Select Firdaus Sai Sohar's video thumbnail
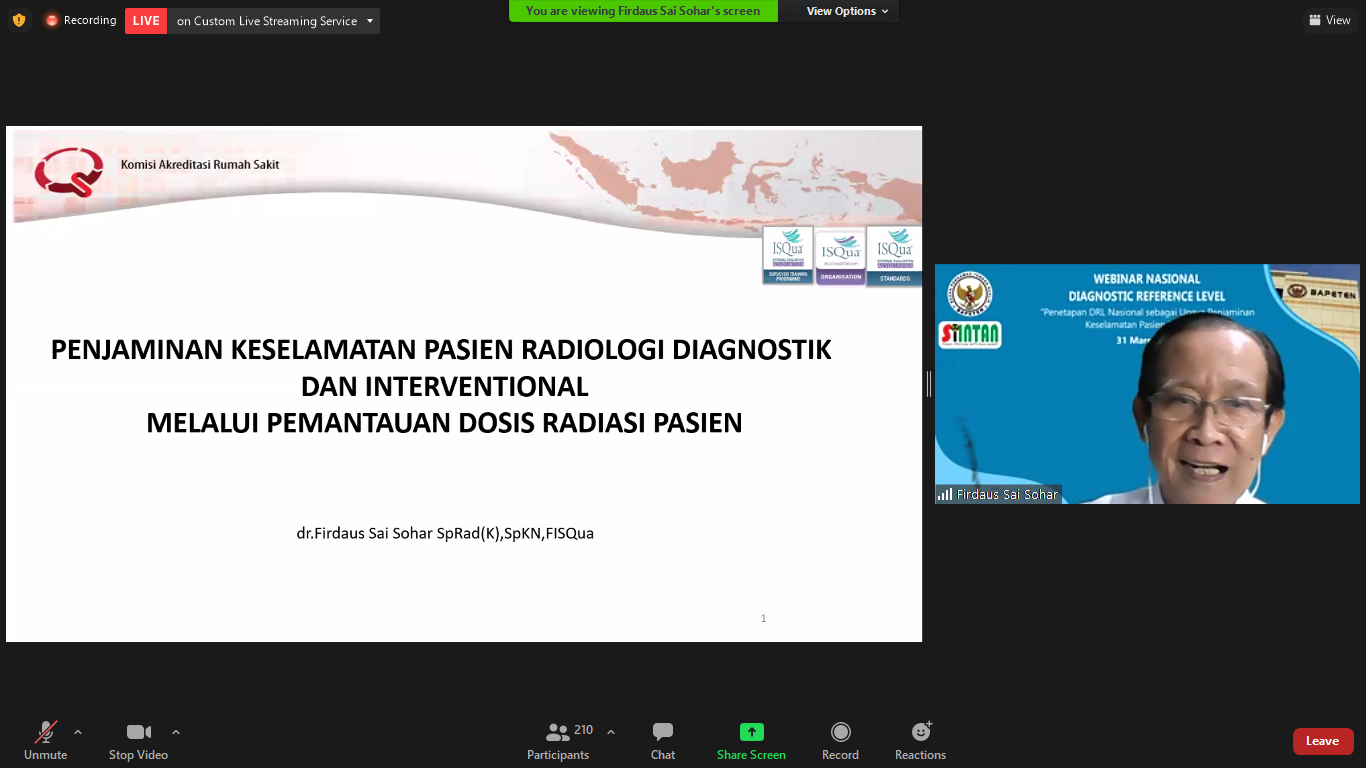 [1147, 384]
